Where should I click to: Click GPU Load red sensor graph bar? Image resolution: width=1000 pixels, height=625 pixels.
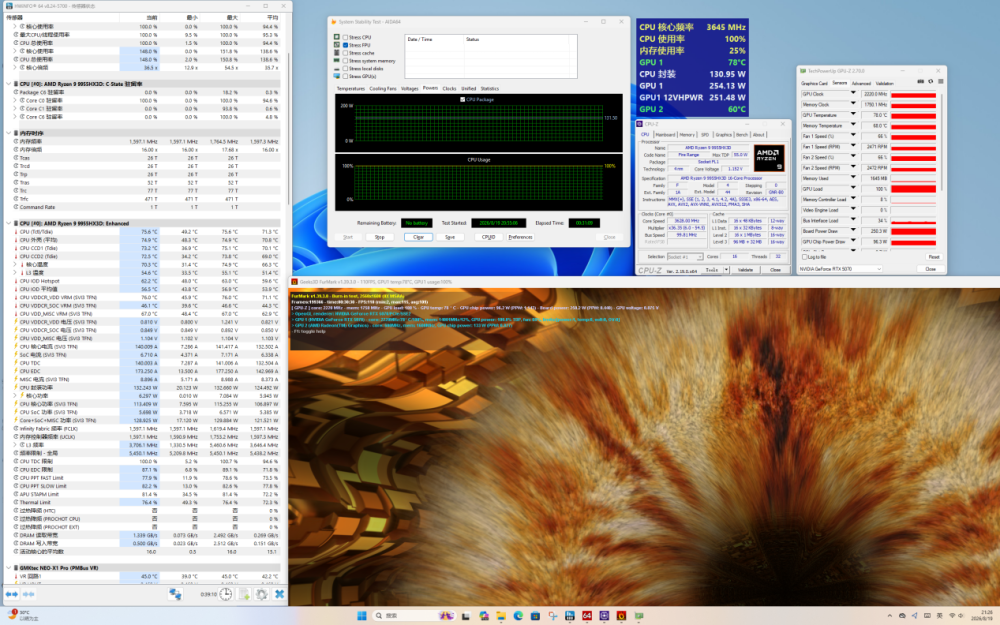(913, 189)
